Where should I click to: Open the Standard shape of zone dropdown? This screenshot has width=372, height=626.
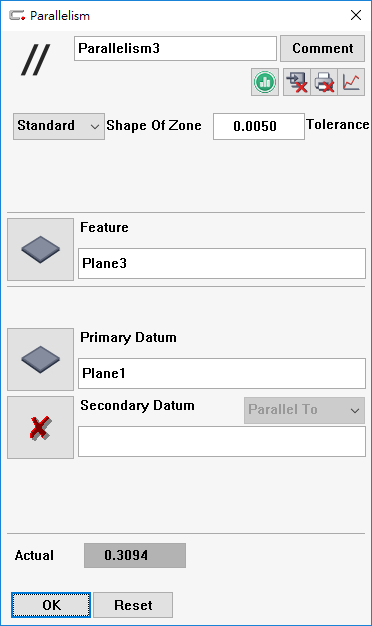pyautogui.click(x=59, y=126)
